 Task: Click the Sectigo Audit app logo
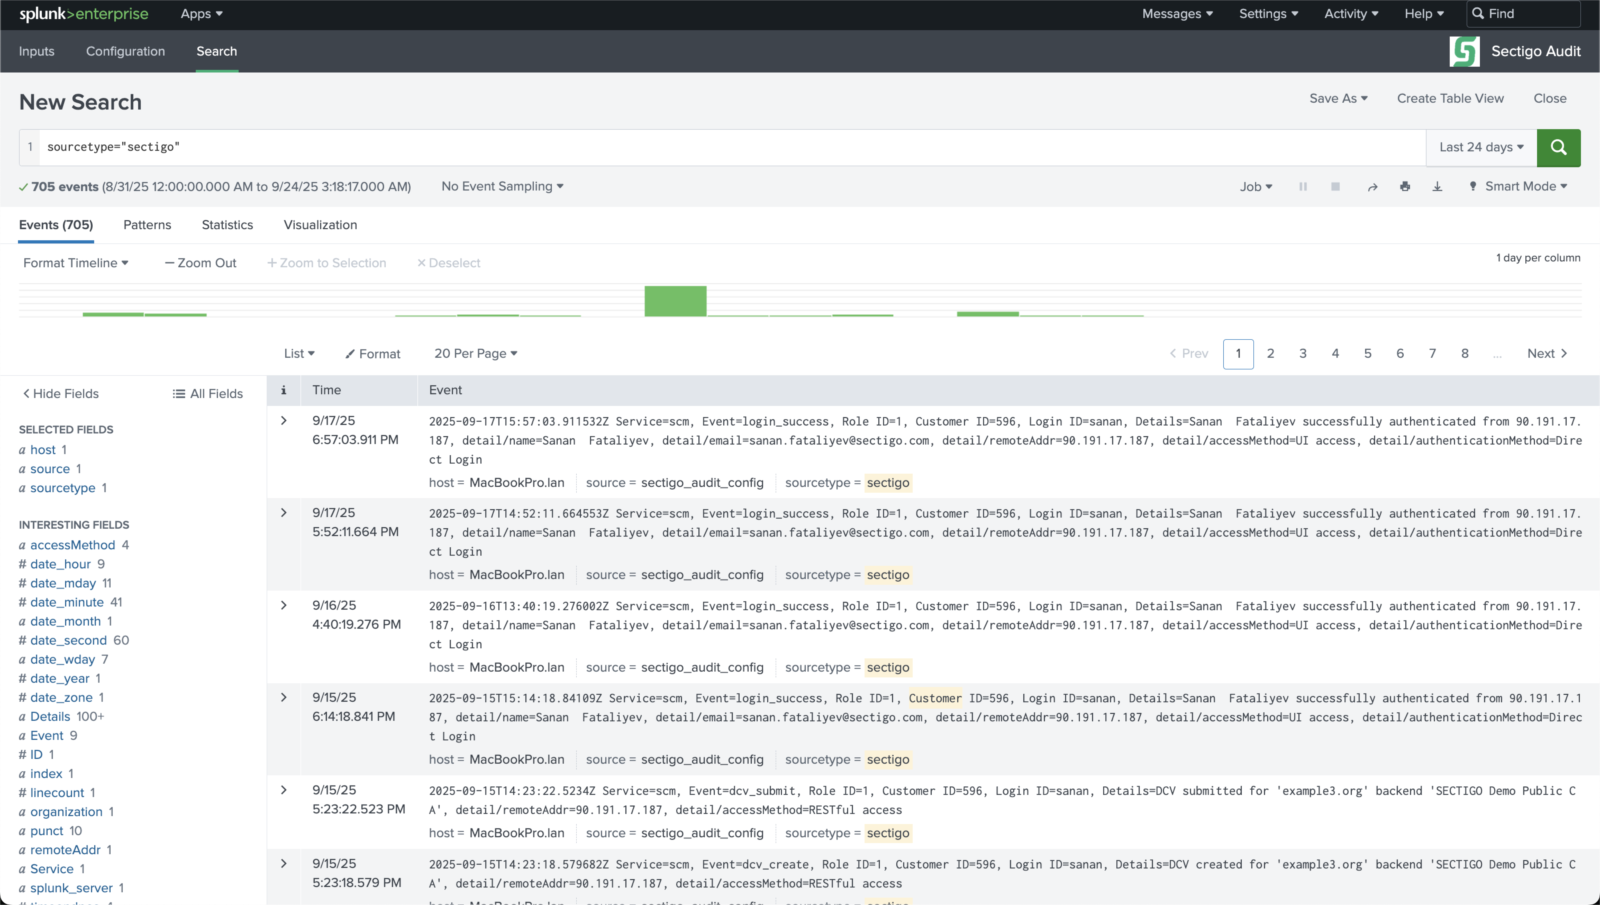tap(1464, 51)
